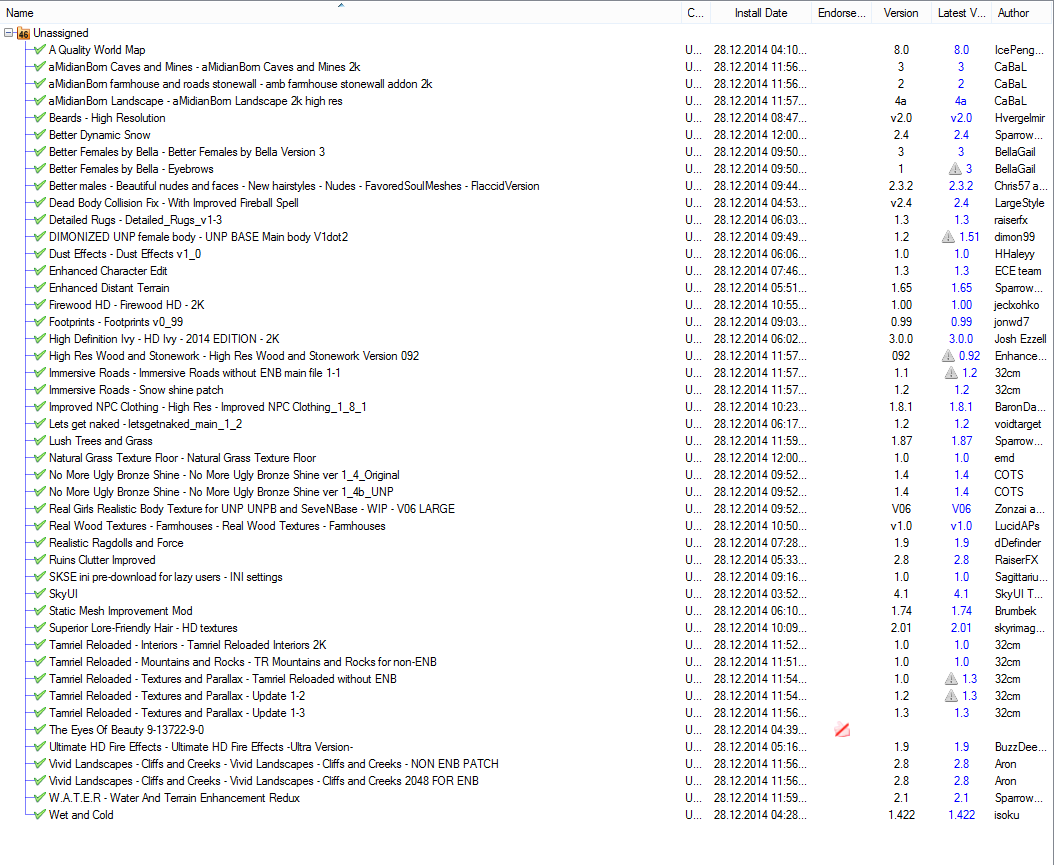Disable the Beards - High Resolution mod checkmark
The height and width of the screenshot is (865, 1054).
coord(40,118)
